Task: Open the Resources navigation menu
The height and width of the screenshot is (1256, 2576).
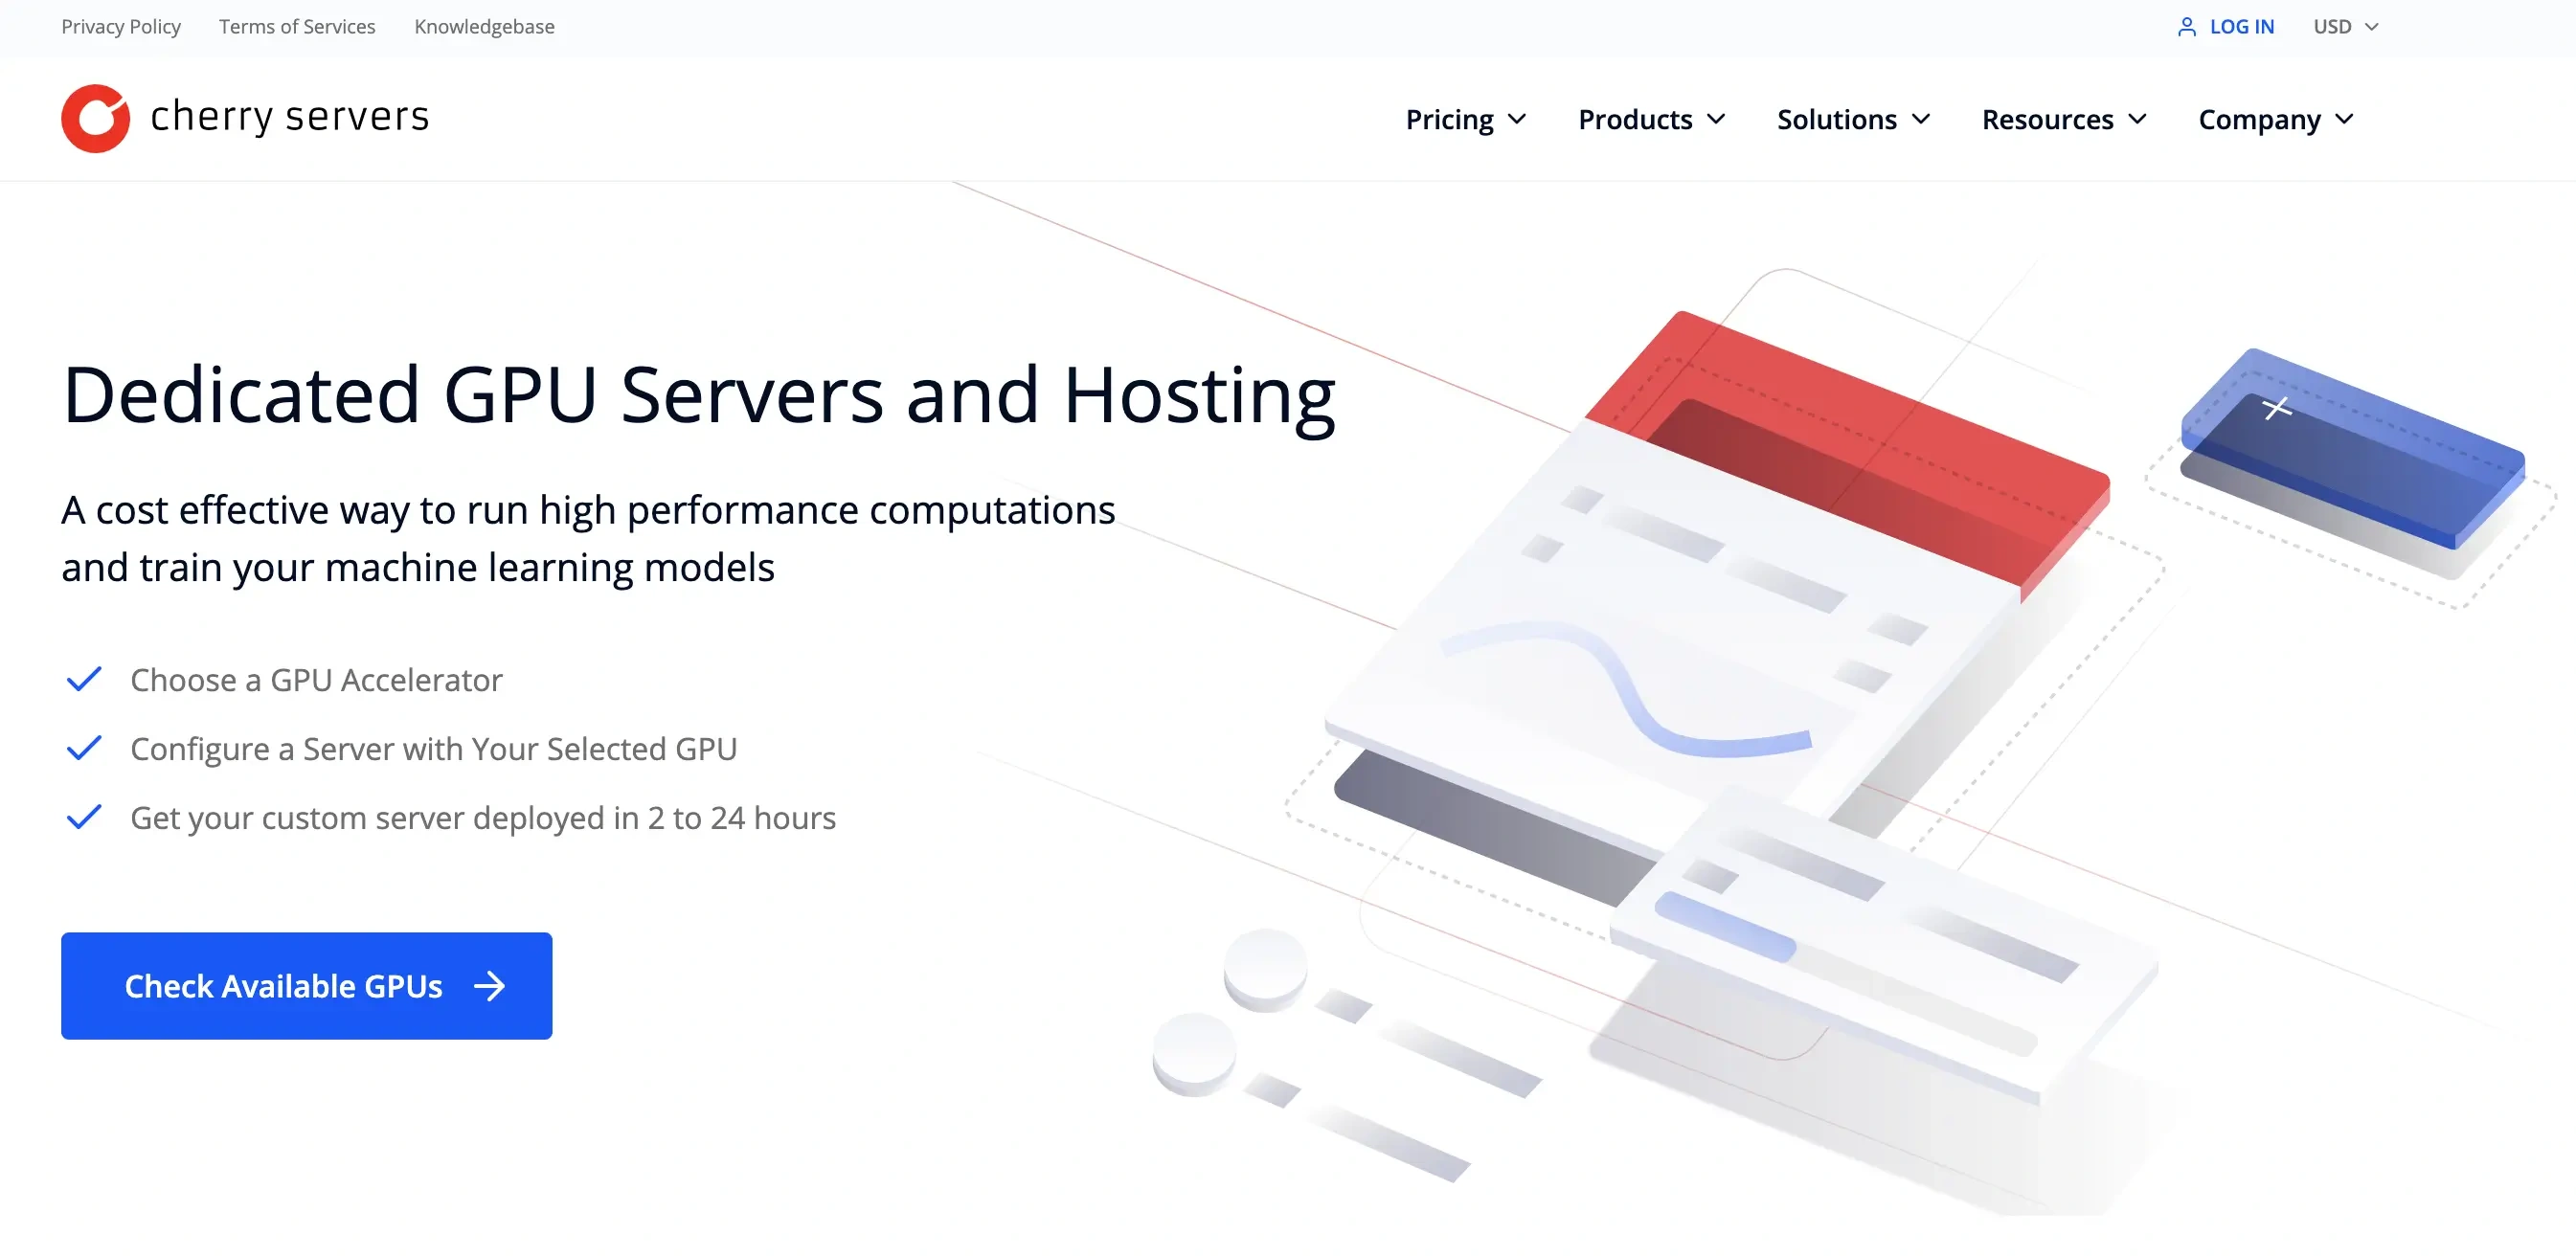Action: (2064, 119)
